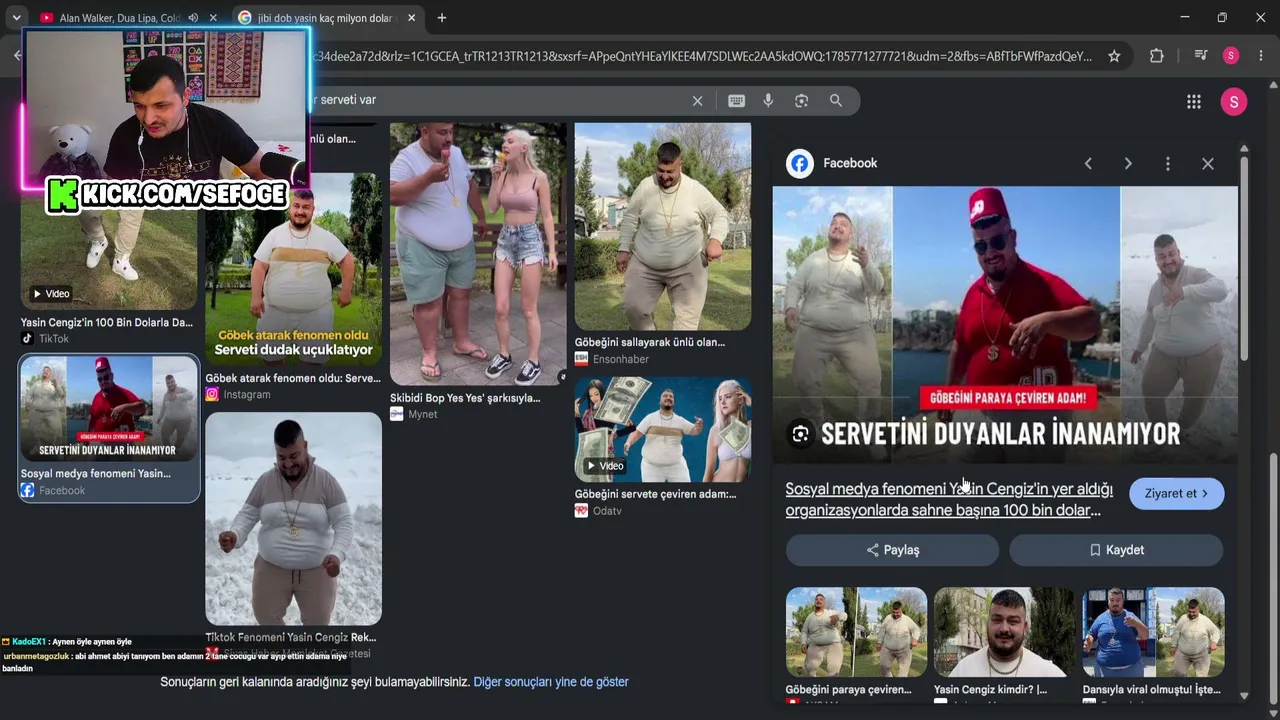Click the TikTok source icon
This screenshot has width=1280, height=720.
click(x=28, y=339)
